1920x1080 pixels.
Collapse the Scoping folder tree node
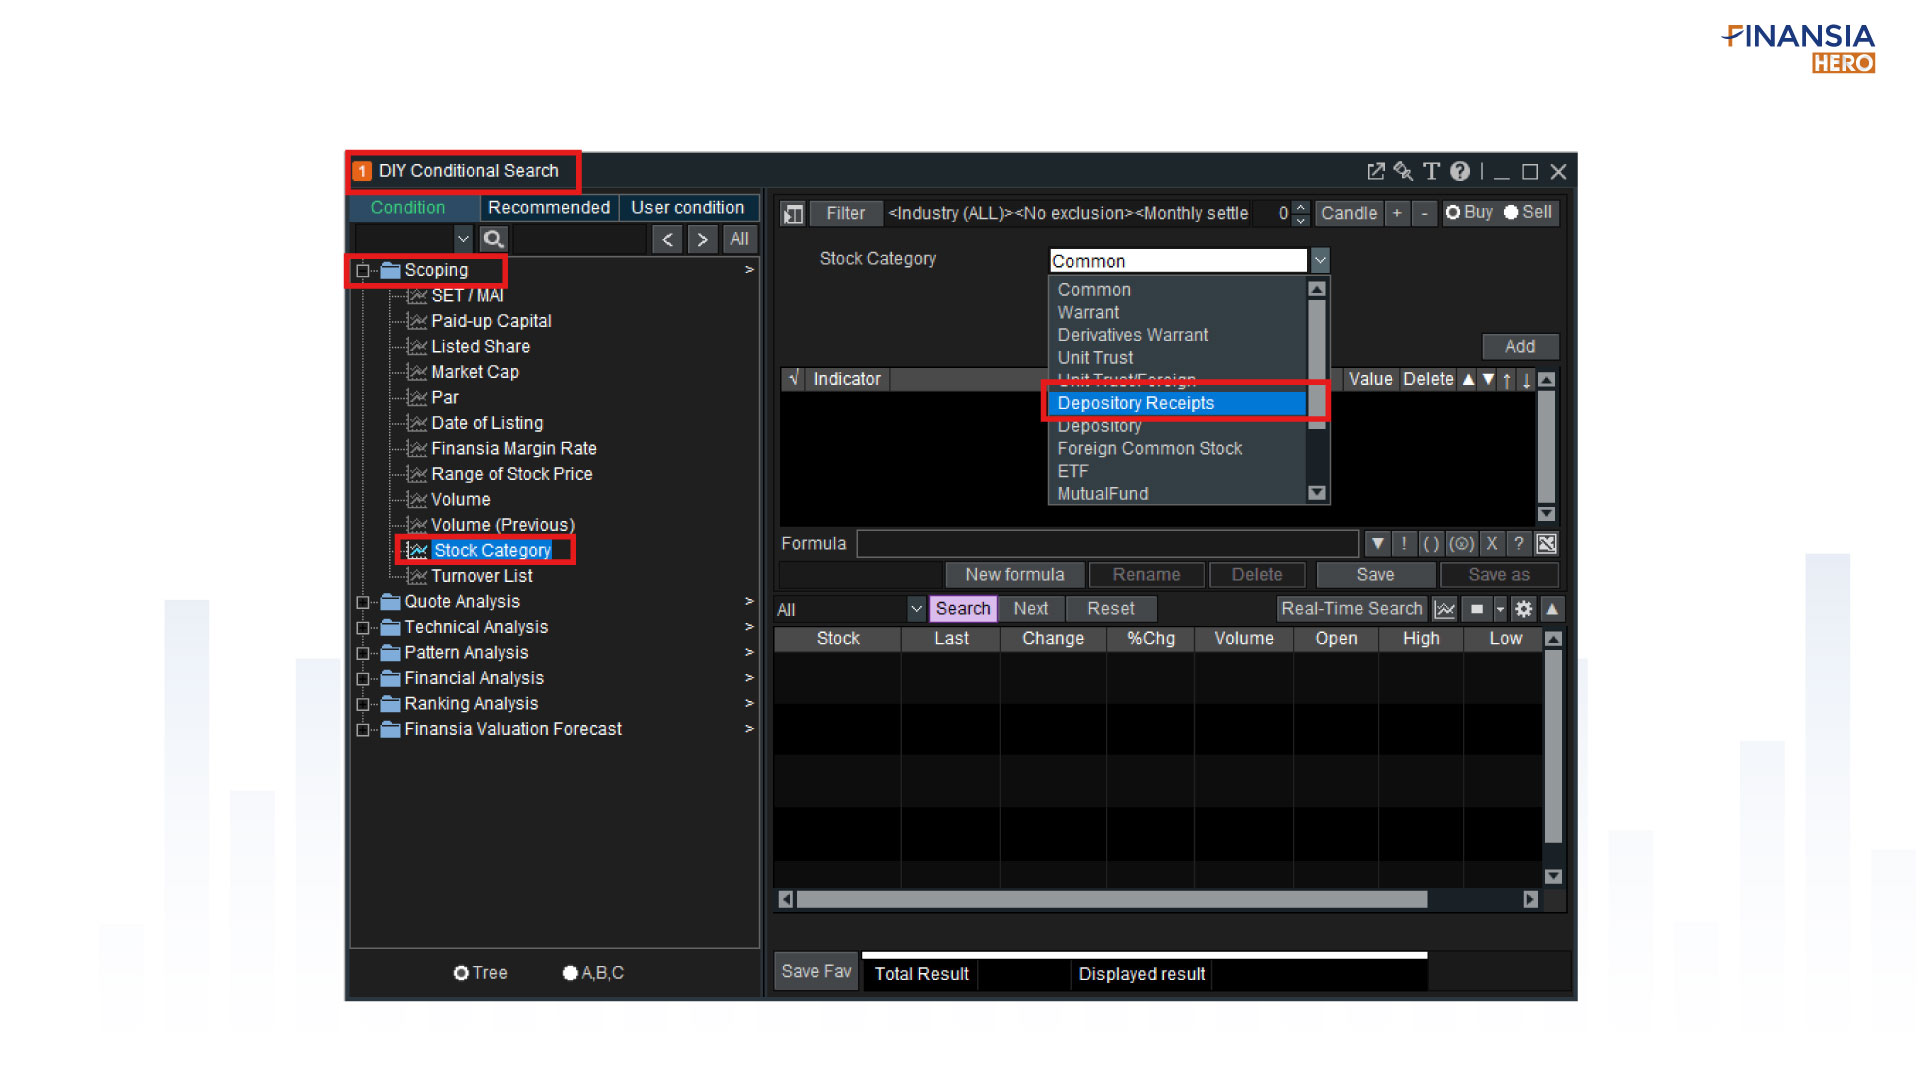(363, 271)
